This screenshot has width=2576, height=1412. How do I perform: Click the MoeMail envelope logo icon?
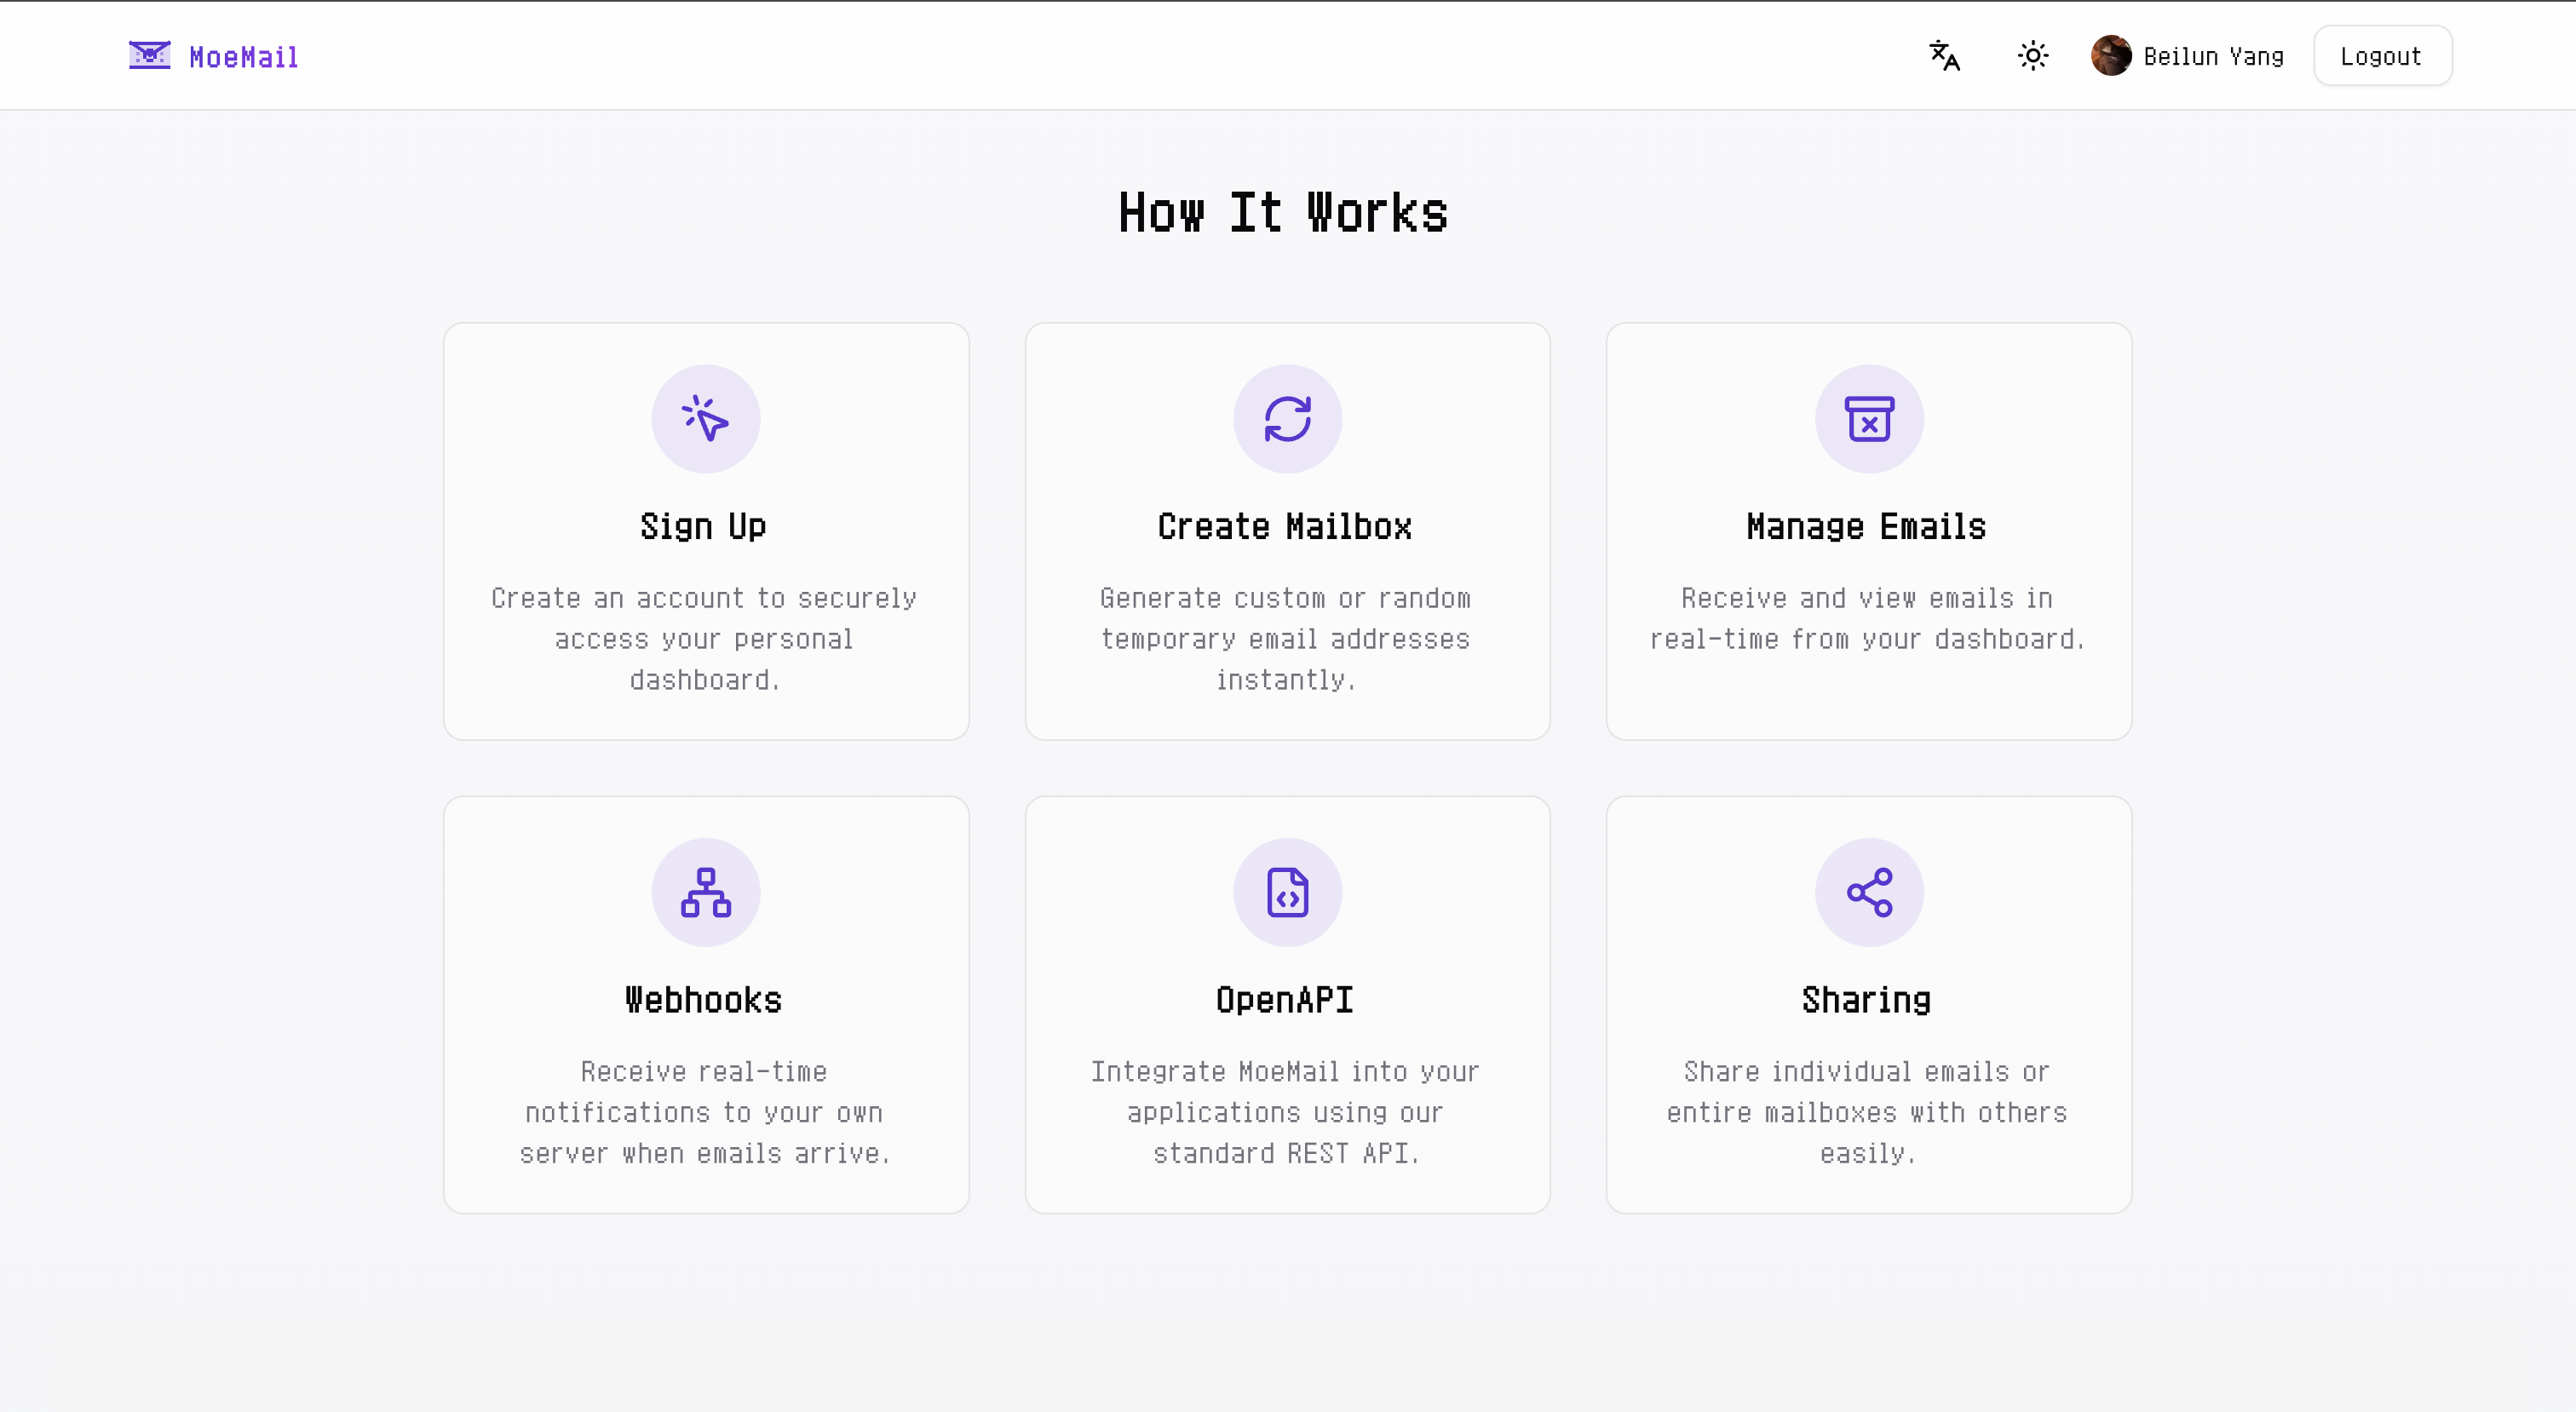[x=149, y=55]
